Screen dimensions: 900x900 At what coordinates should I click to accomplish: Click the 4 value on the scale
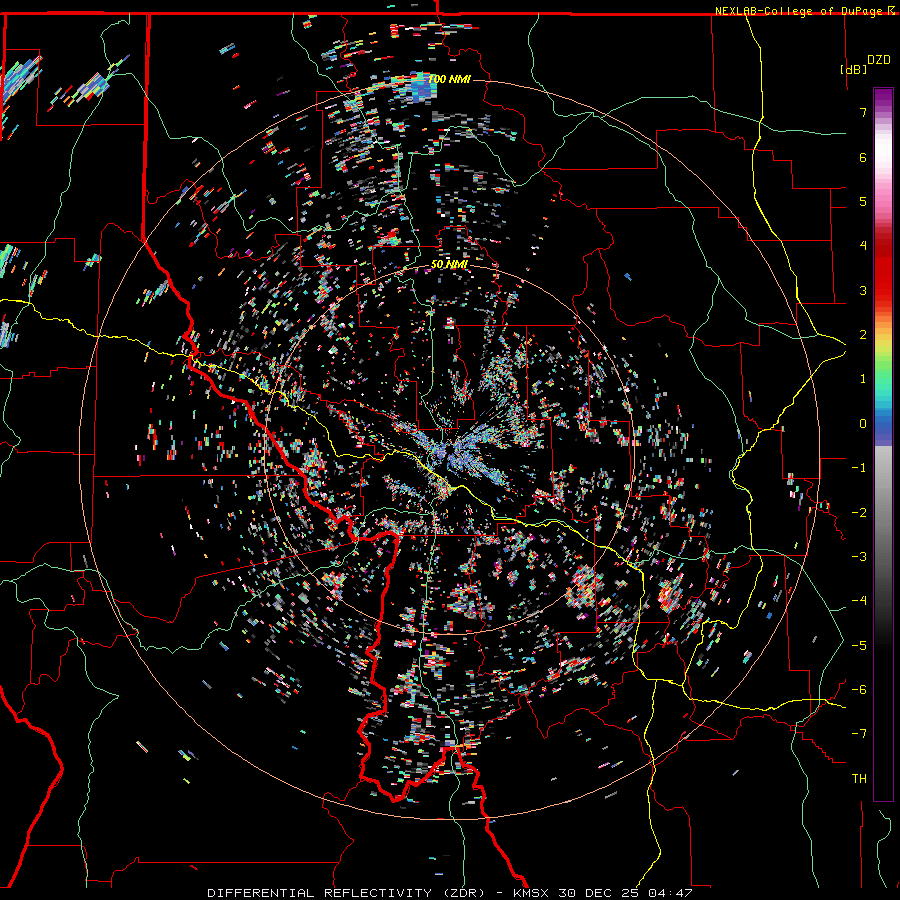pyautogui.click(x=863, y=246)
